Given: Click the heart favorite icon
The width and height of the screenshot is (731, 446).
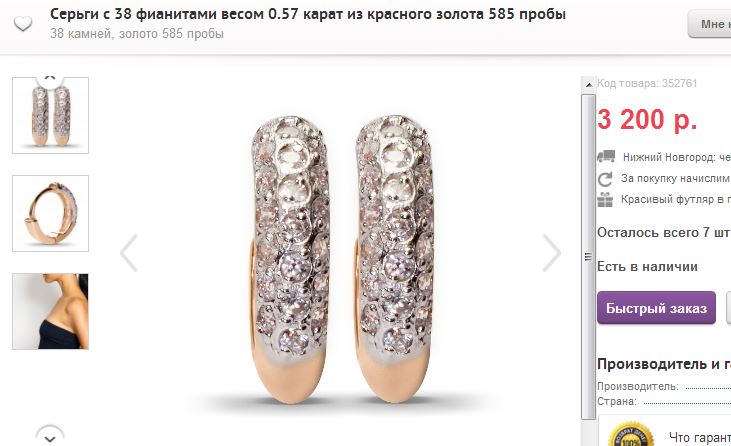Looking at the screenshot, I should (x=22, y=23).
